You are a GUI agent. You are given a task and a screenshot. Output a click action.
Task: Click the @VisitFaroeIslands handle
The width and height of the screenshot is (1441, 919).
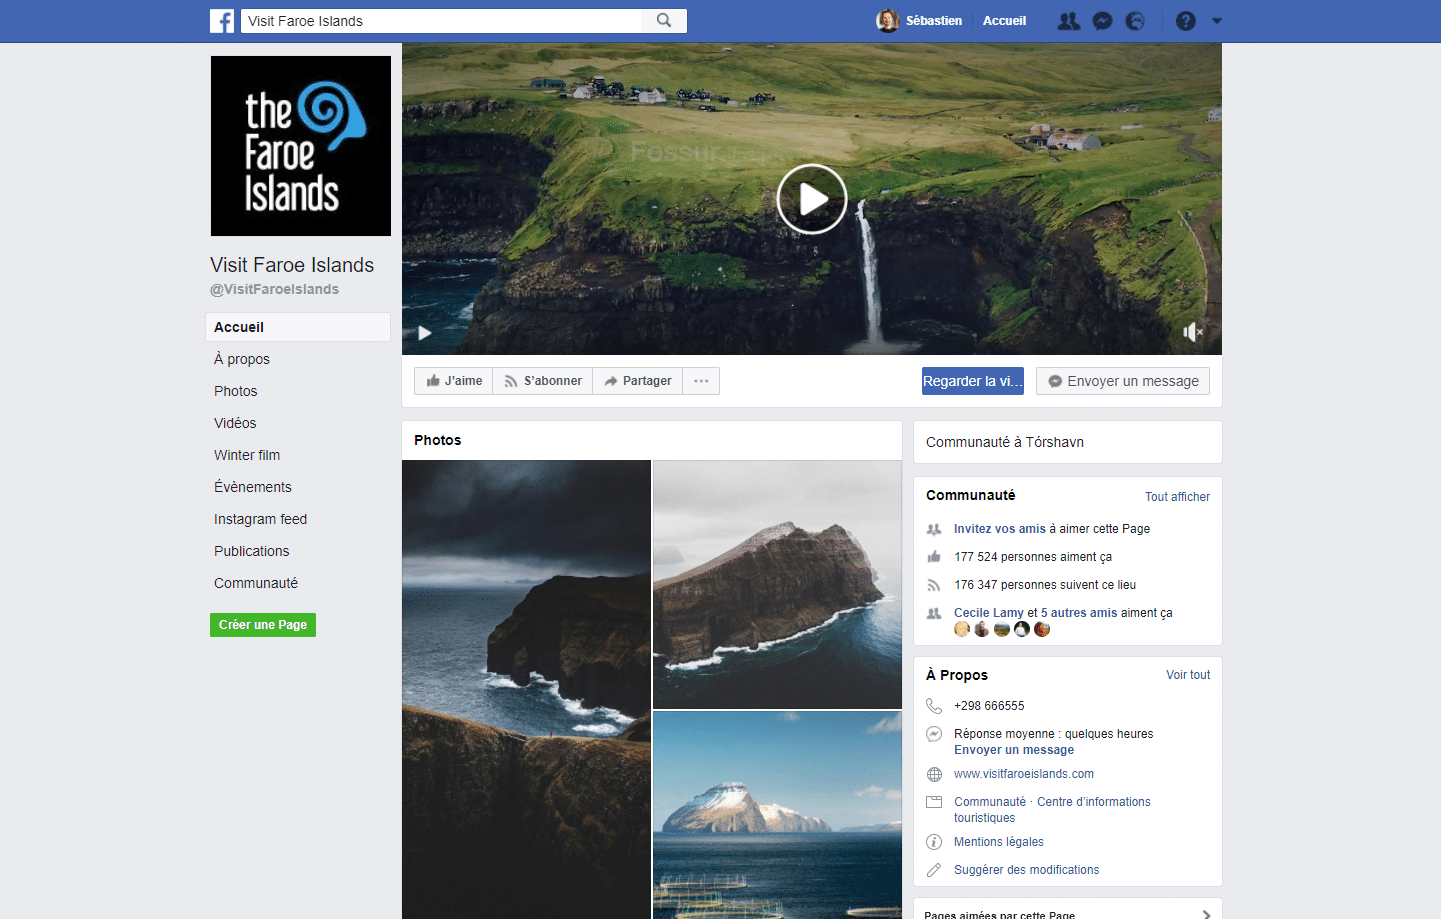point(274,289)
